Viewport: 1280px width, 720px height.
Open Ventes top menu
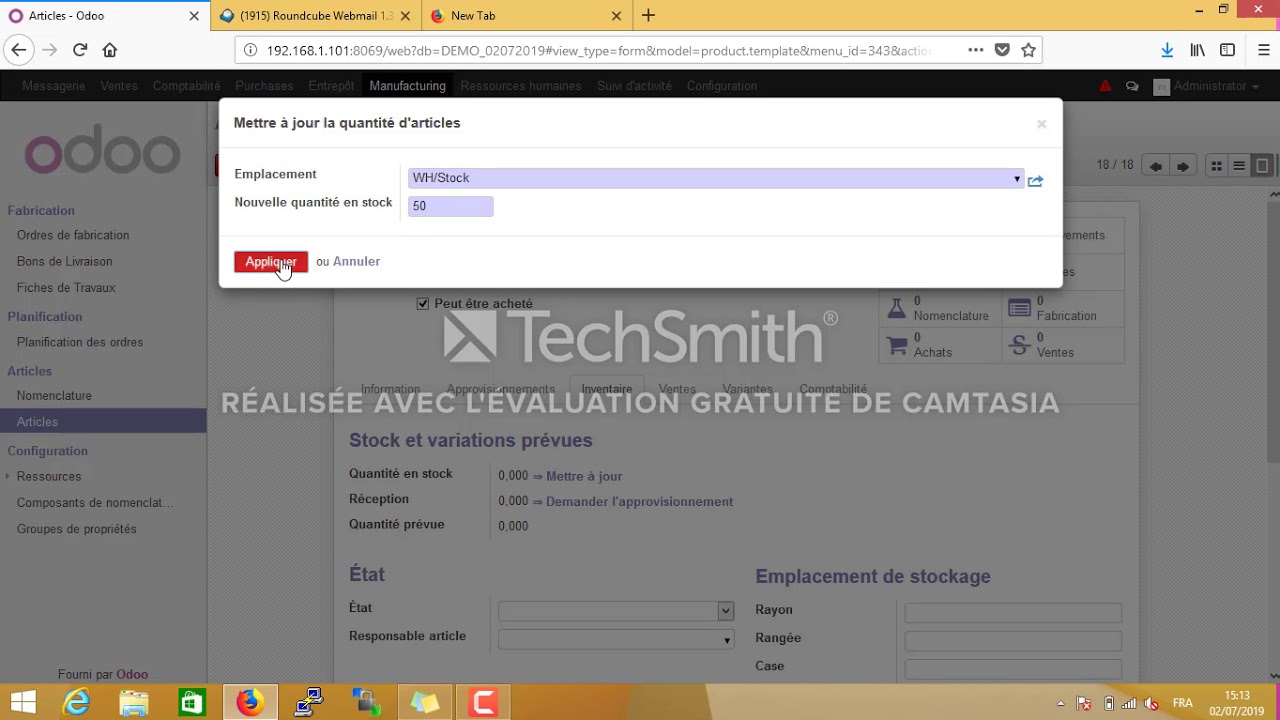click(119, 86)
